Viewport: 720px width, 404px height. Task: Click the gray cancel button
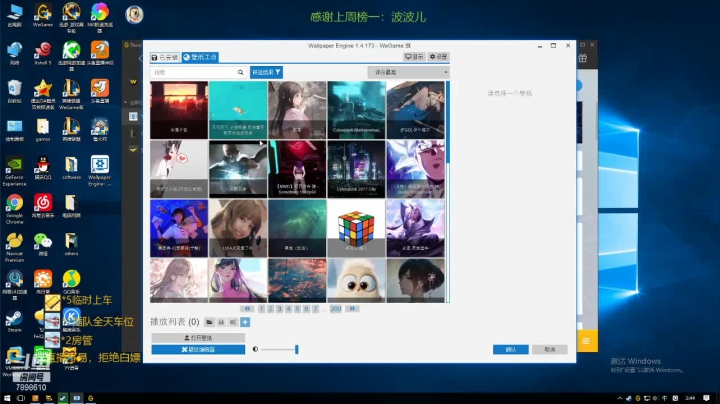coord(550,350)
